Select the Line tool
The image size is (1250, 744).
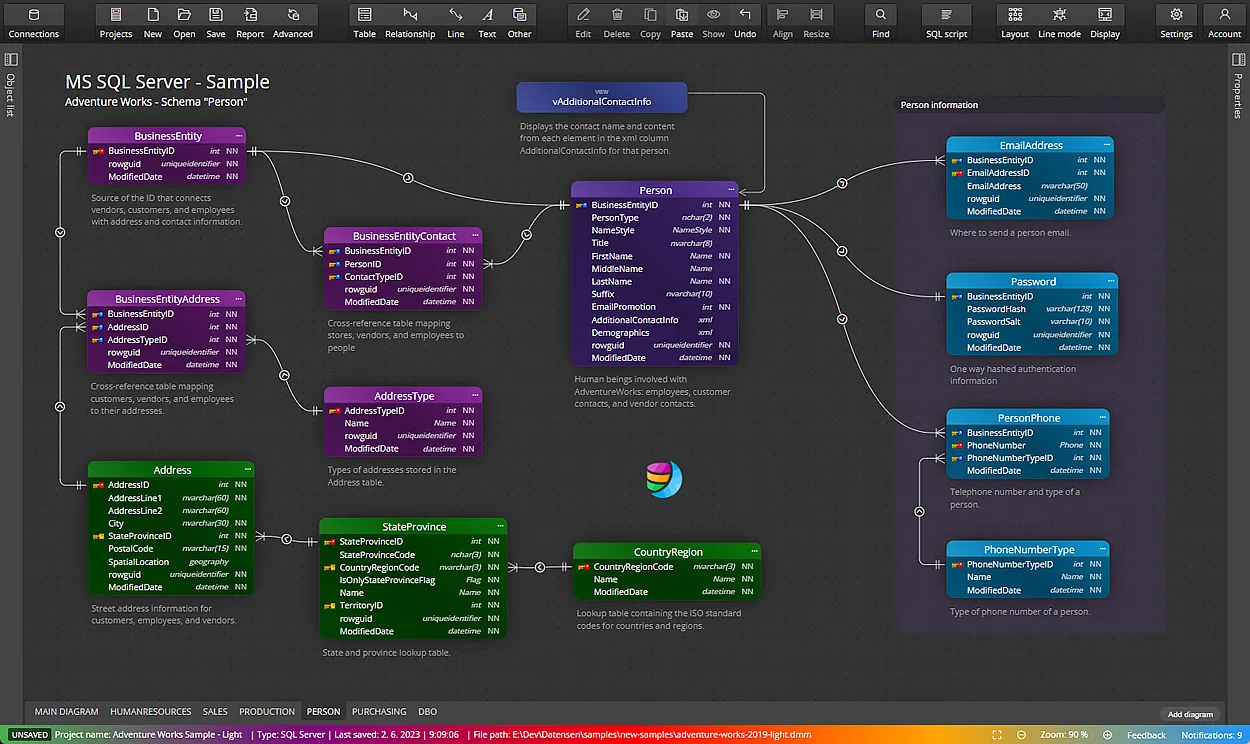point(456,23)
